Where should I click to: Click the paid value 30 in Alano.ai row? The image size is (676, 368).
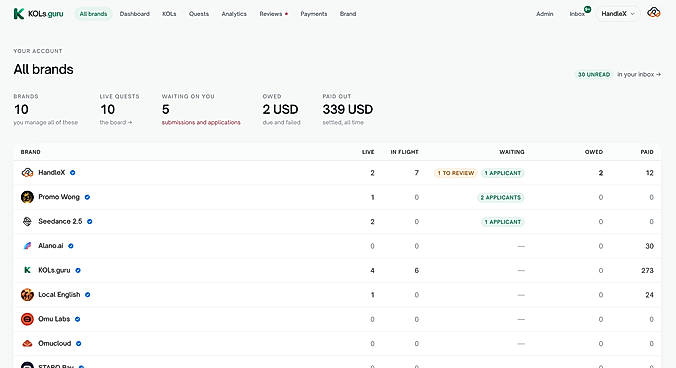(x=650, y=246)
